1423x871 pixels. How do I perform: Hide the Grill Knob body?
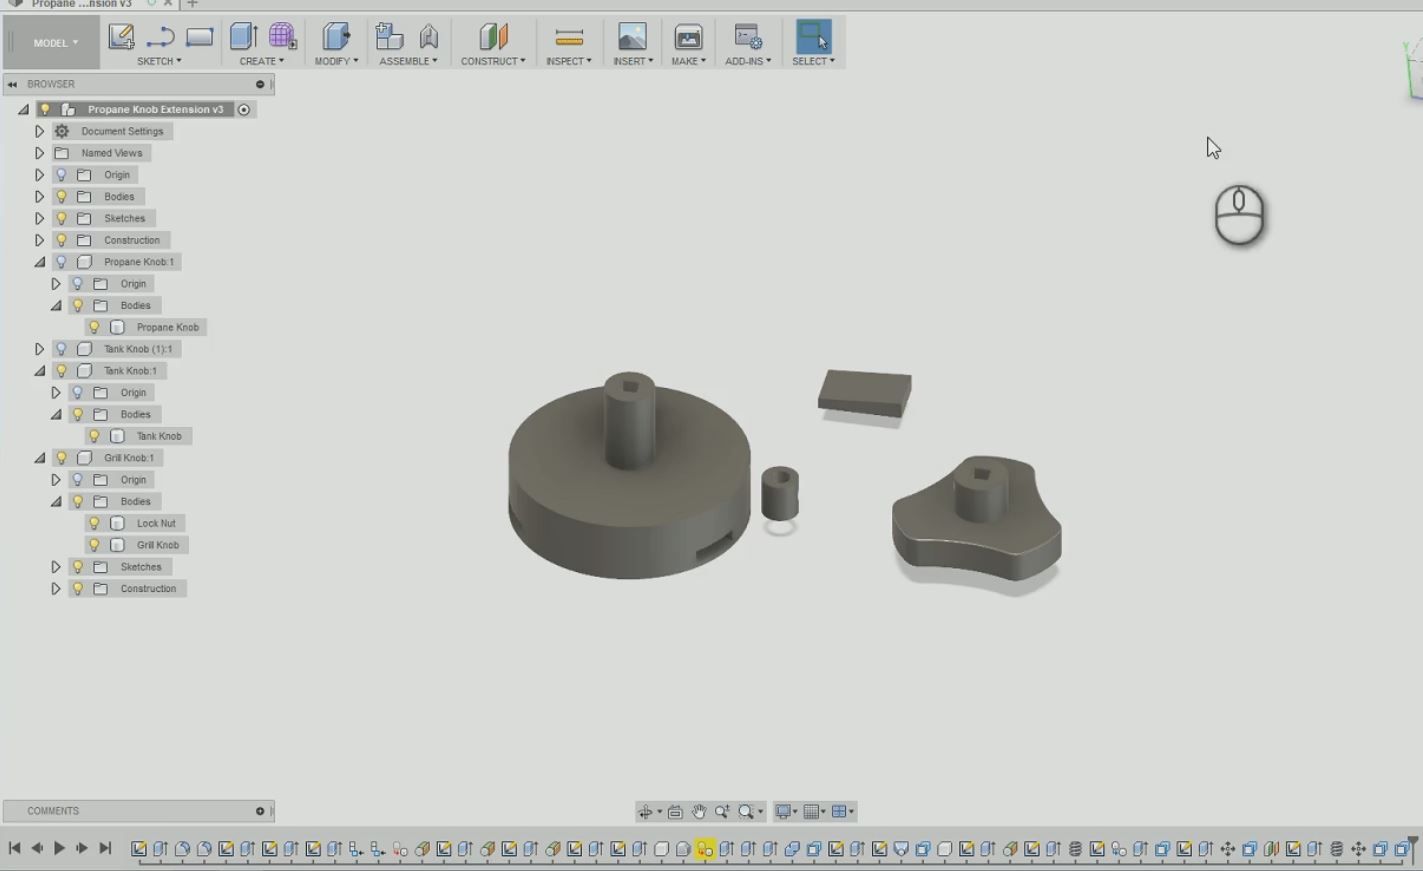click(x=93, y=544)
